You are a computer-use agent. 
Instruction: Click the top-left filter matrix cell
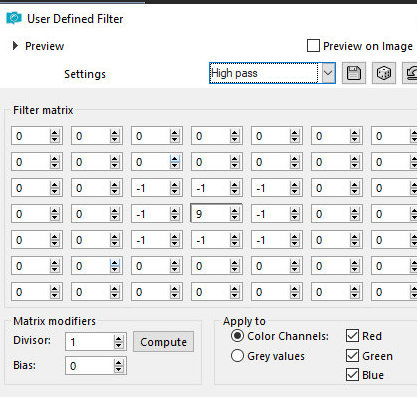point(30,136)
